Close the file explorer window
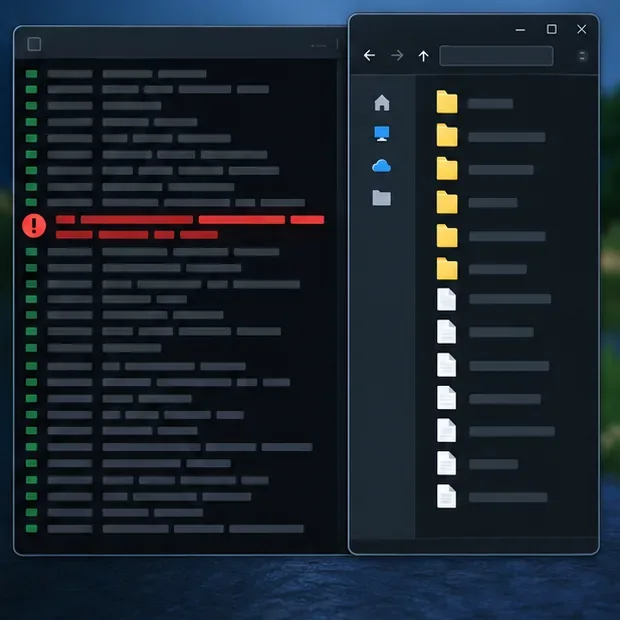Viewport: 620px width, 620px height. coord(582,29)
